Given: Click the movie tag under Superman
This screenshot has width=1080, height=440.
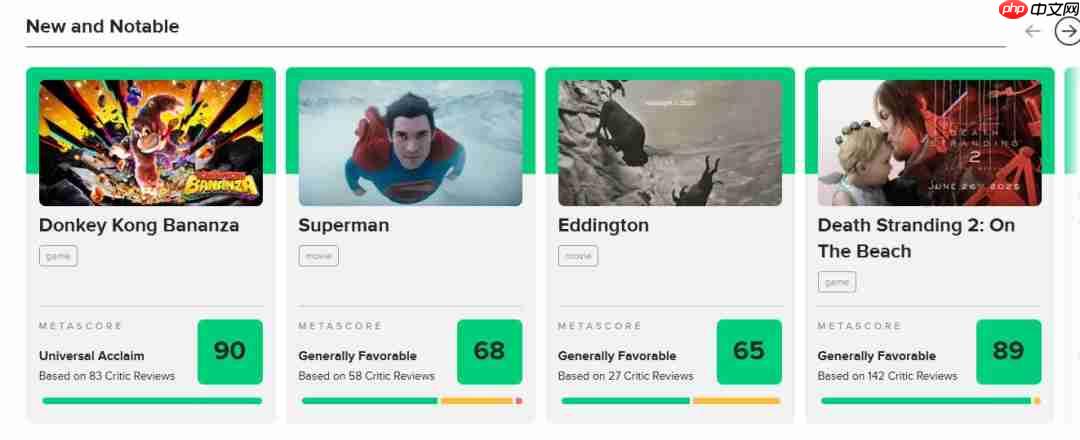Looking at the screenshot, I should pos(318,256).
